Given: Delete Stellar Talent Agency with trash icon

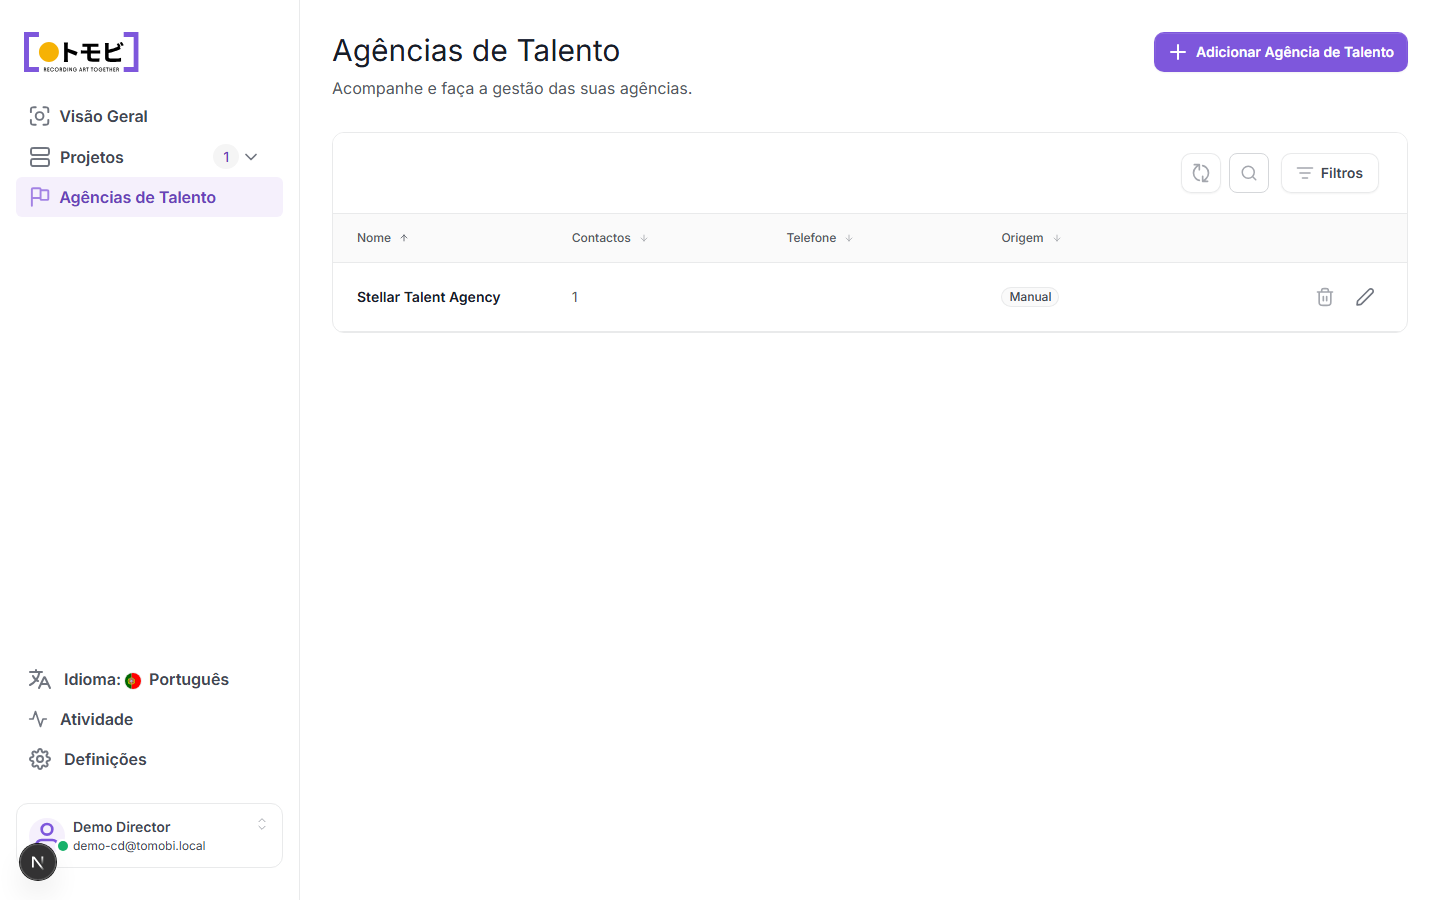Looking at the screenshot, I should tap(1325, 297).
